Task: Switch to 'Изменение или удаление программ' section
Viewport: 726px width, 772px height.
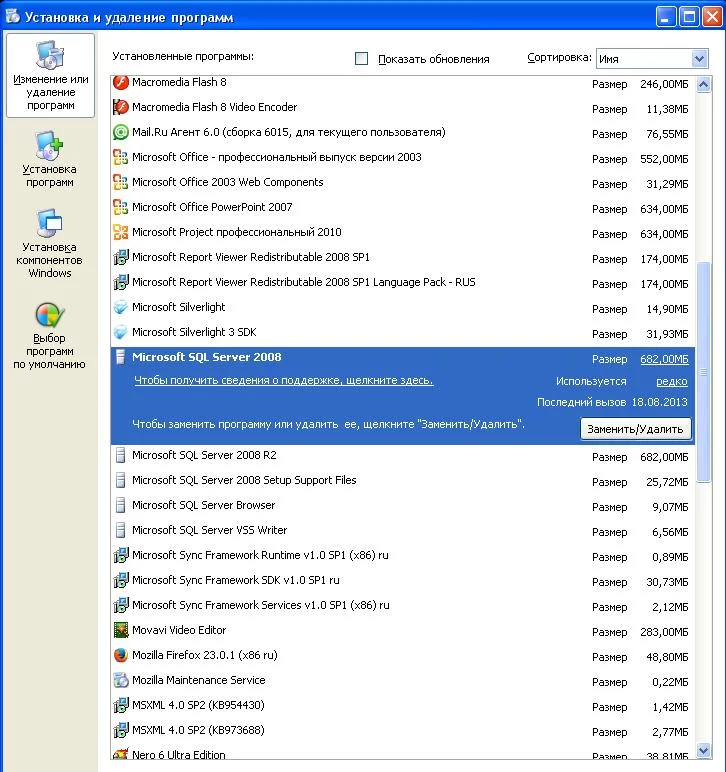Action: [50, 76]
